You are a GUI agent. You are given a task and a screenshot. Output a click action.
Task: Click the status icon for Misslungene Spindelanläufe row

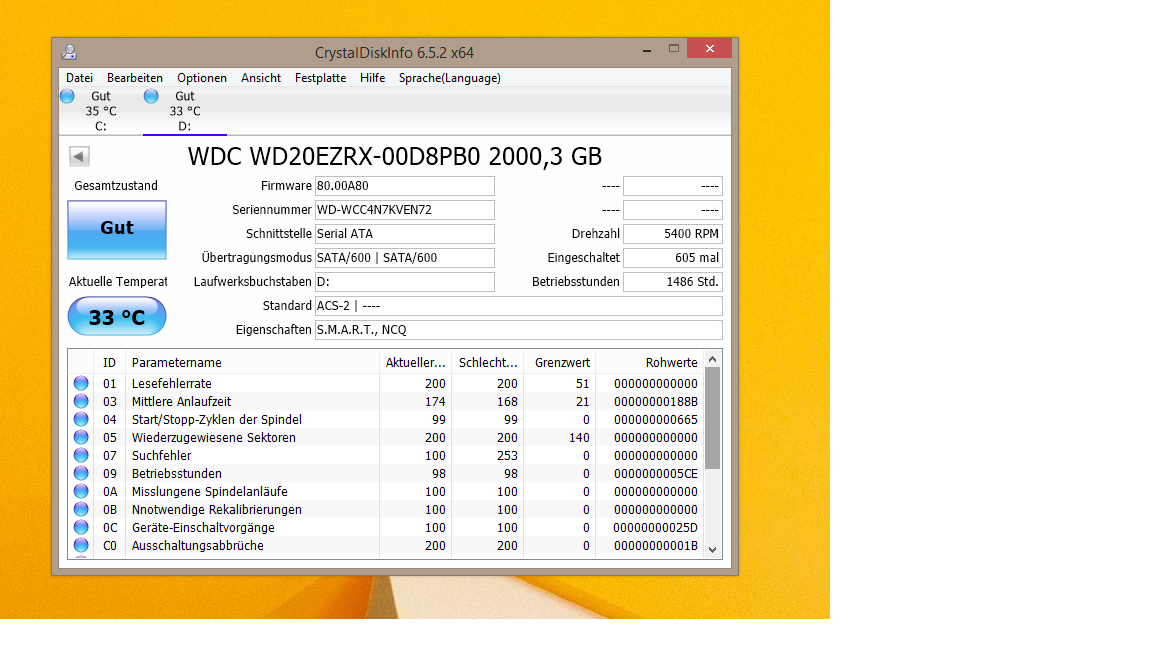(x=81, y=491)
